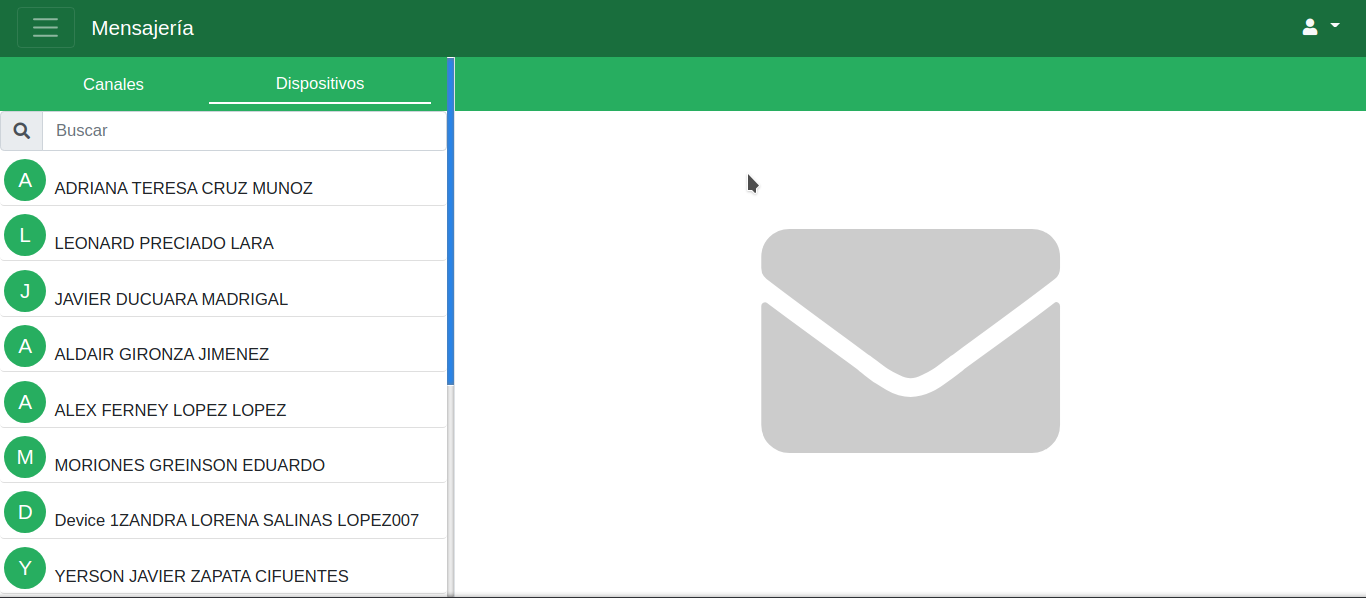Click the large envelope placeholder image

point(910,341)
